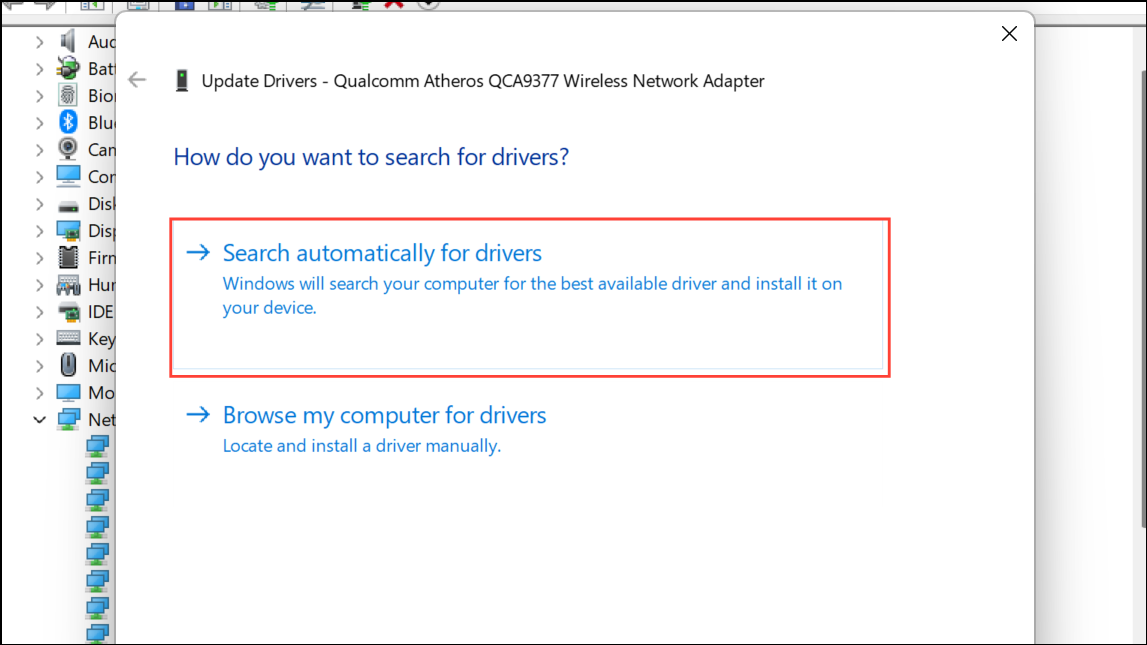This screenshot has width=1147, height=645.
Task: Select the Display adapters icon
Action: pos(68,231)
